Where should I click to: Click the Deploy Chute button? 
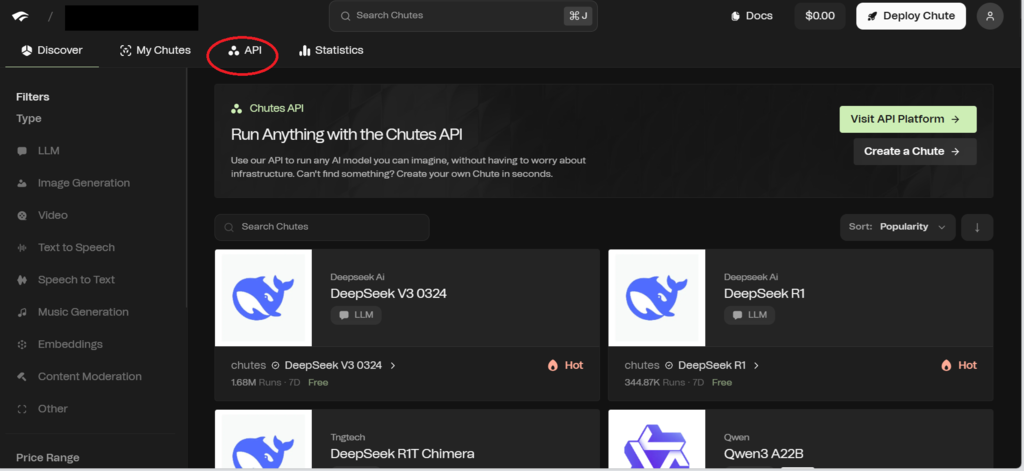pyautogui.click(x=911, y=16)
